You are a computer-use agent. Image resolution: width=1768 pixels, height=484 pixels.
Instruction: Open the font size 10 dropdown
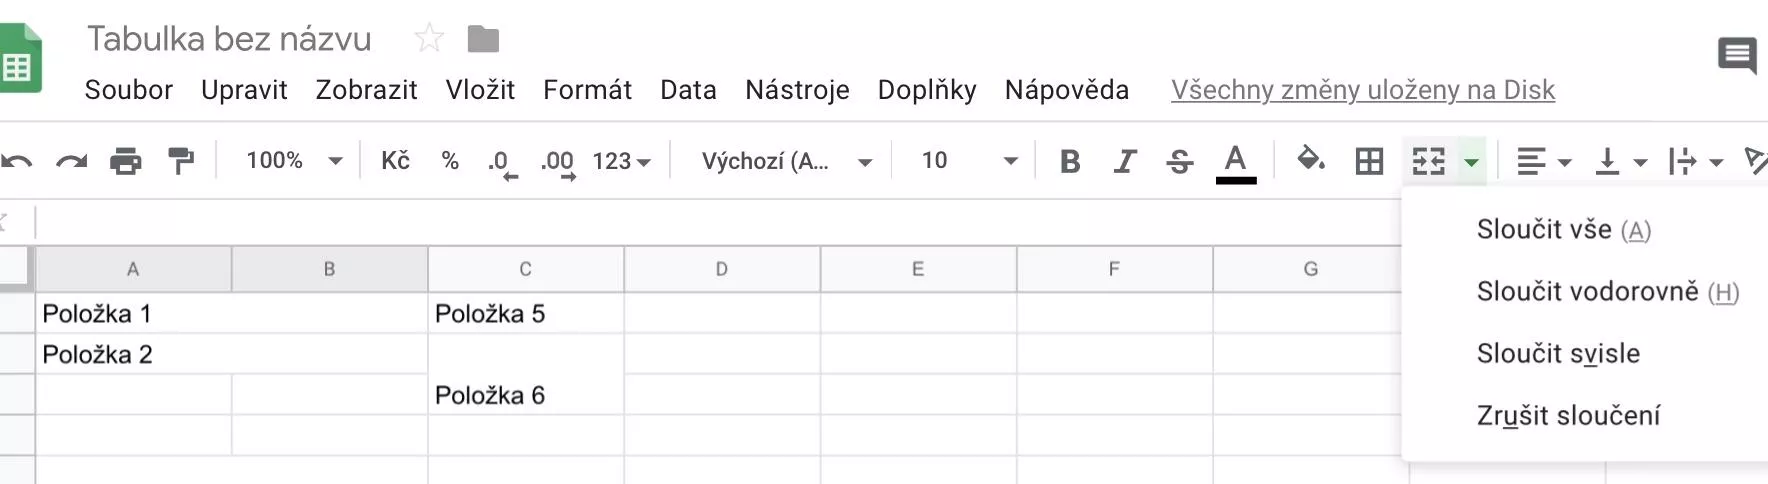(968, 161)
